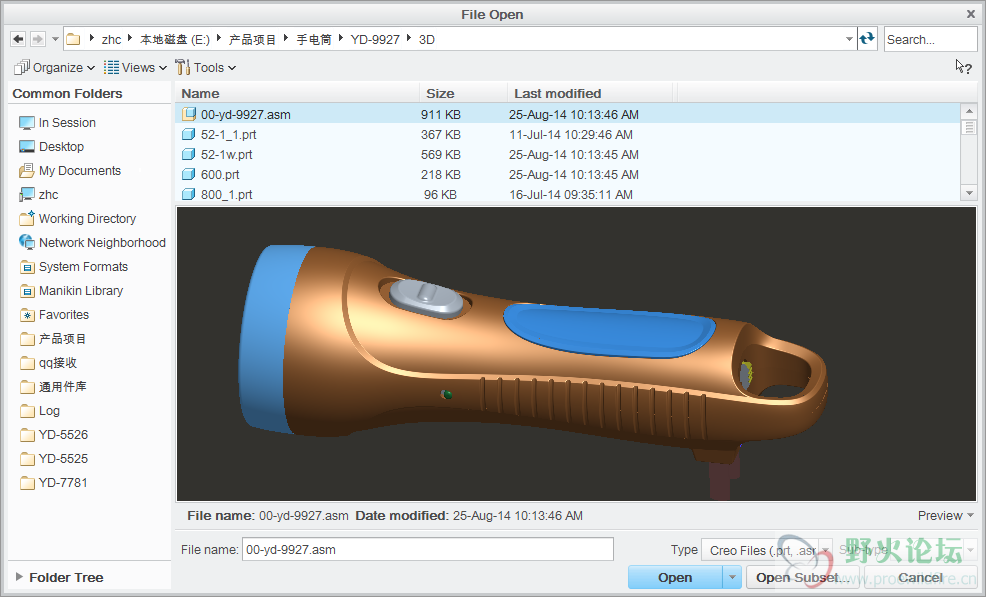
Task: Click the context help cursor icon
Action: point(963,67)
